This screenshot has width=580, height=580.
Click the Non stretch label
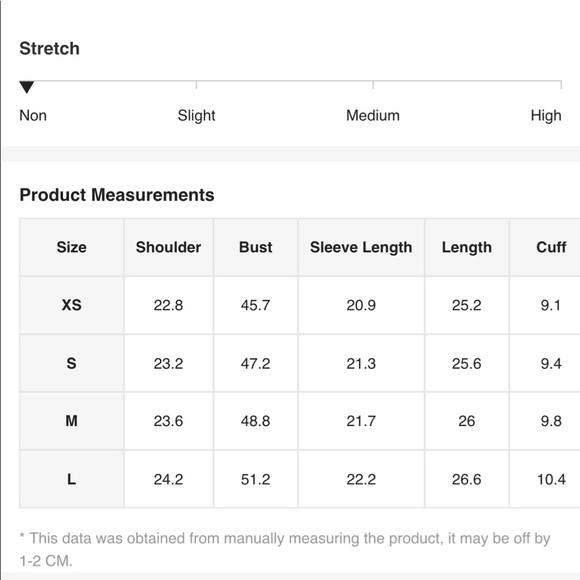tap(33, 115)
